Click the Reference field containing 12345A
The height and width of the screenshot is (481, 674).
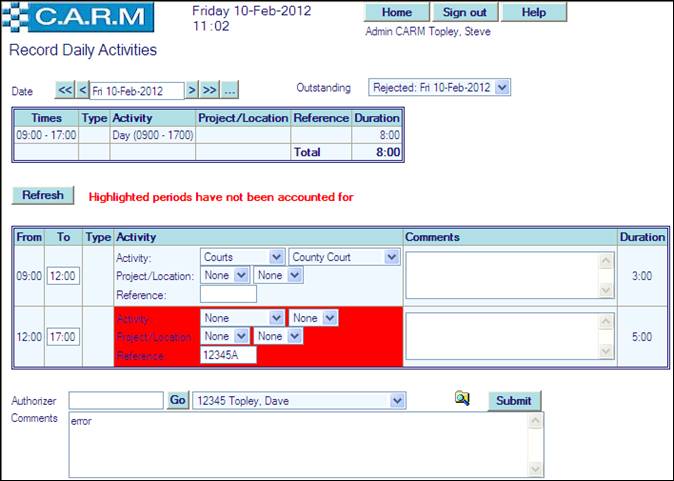point(228,354)
